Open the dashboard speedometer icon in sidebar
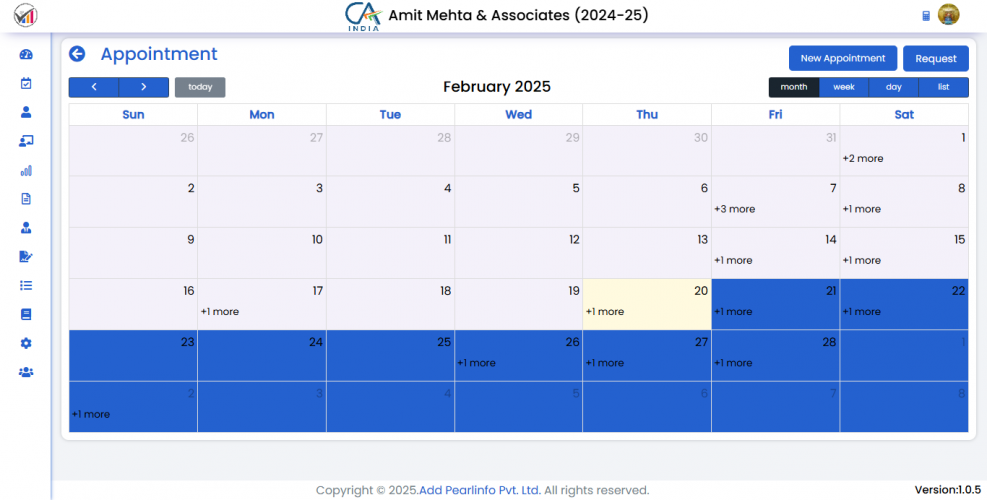This screenshot has height=500, width=987. (x=26, y=54)
